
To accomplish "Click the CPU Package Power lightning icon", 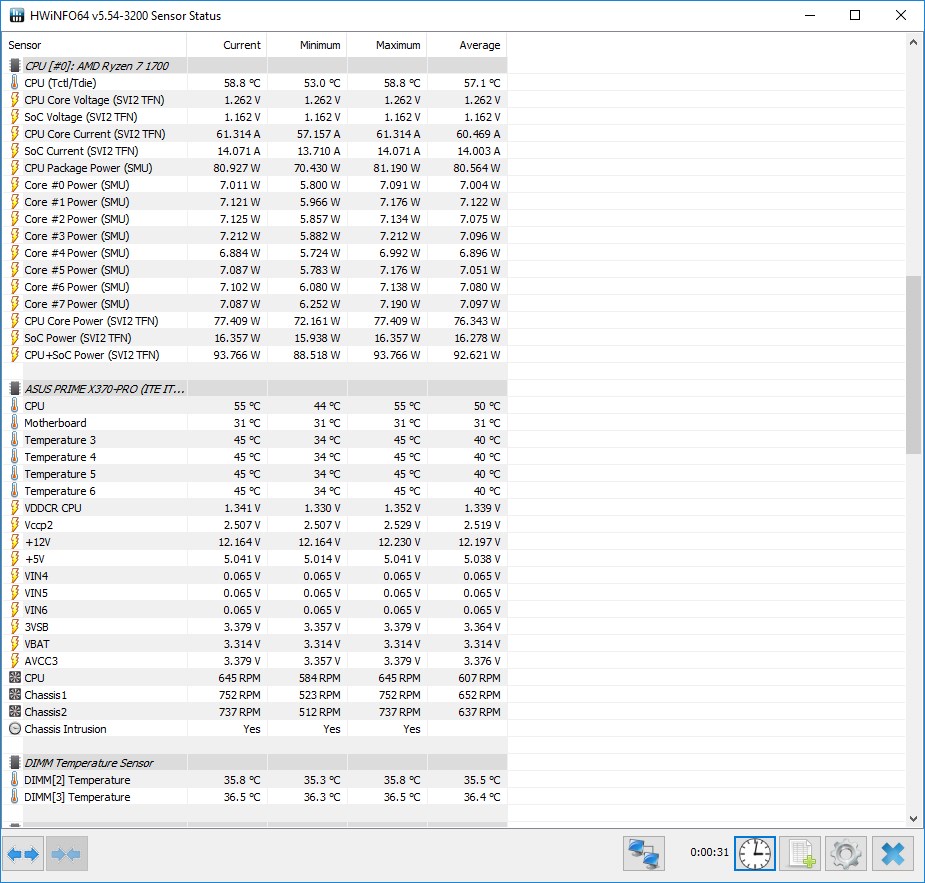I will (15, 168).
